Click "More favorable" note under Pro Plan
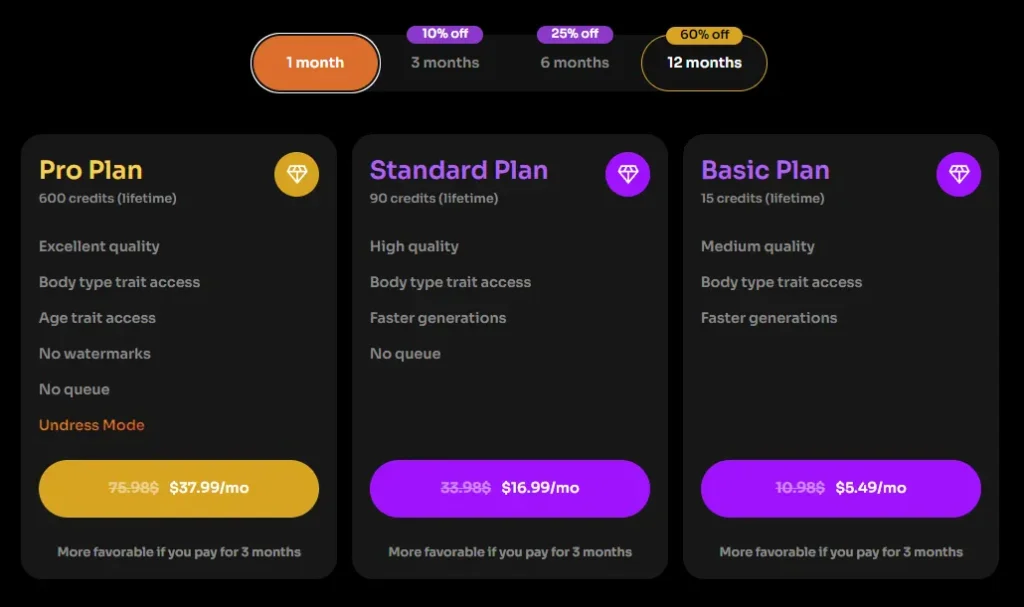 (179, 552)
